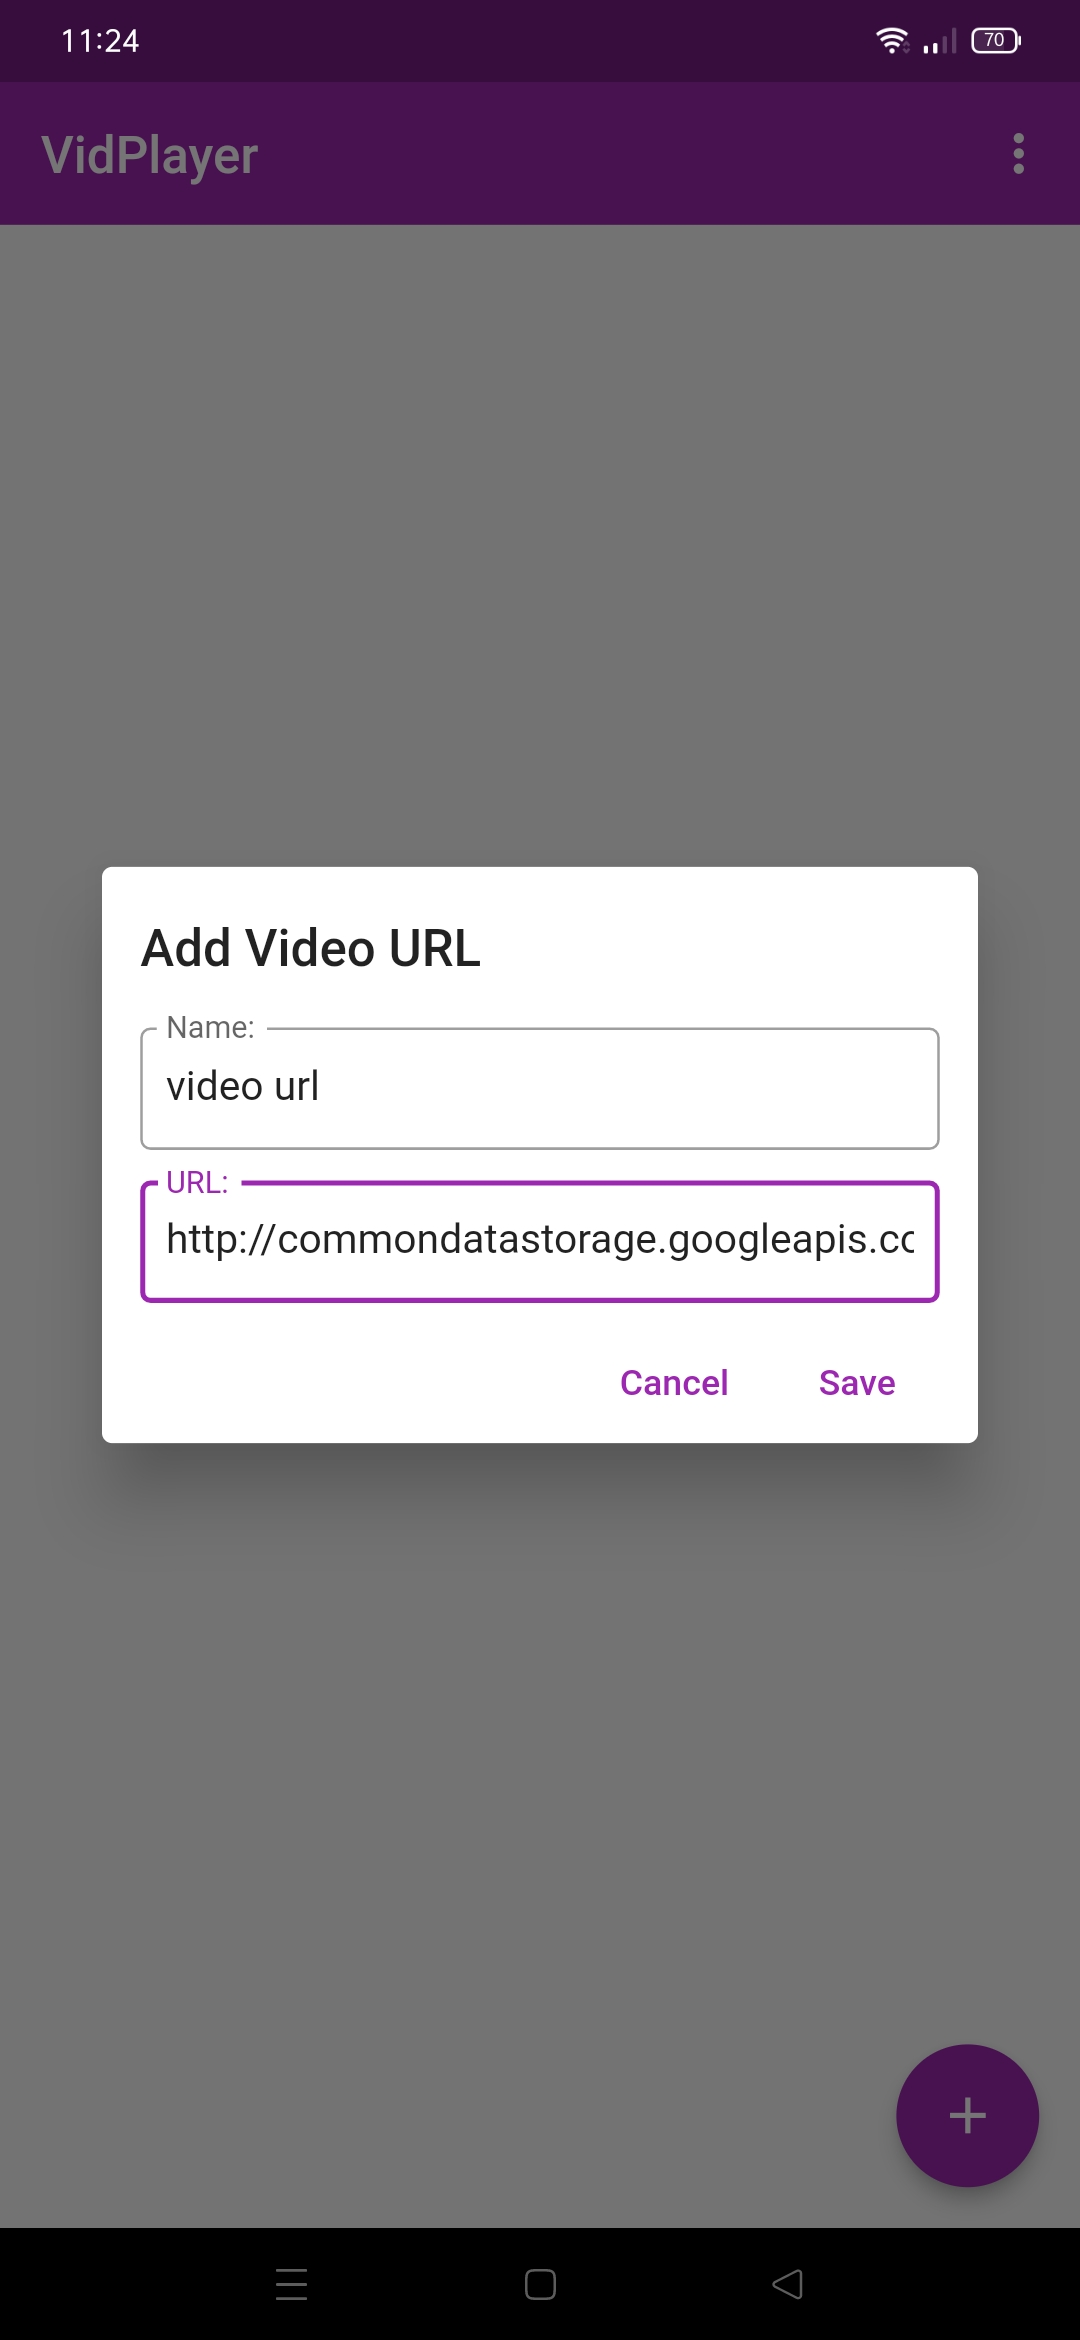Tap the Wi-Fi status icon
This screenshot has width=1080, height=2340.
[x=892, y=41]
